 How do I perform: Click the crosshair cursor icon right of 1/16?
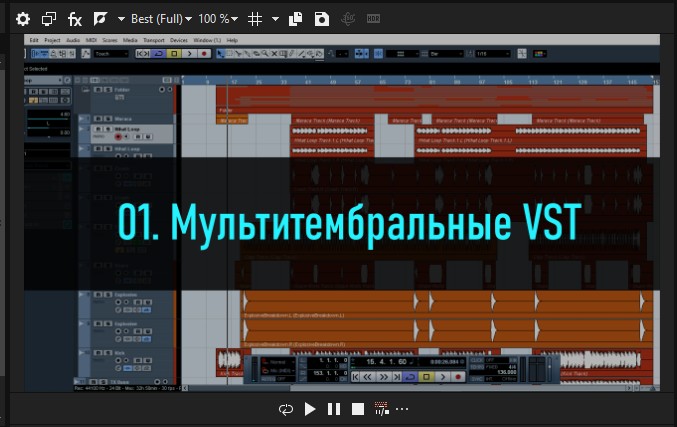coord(522,54)
